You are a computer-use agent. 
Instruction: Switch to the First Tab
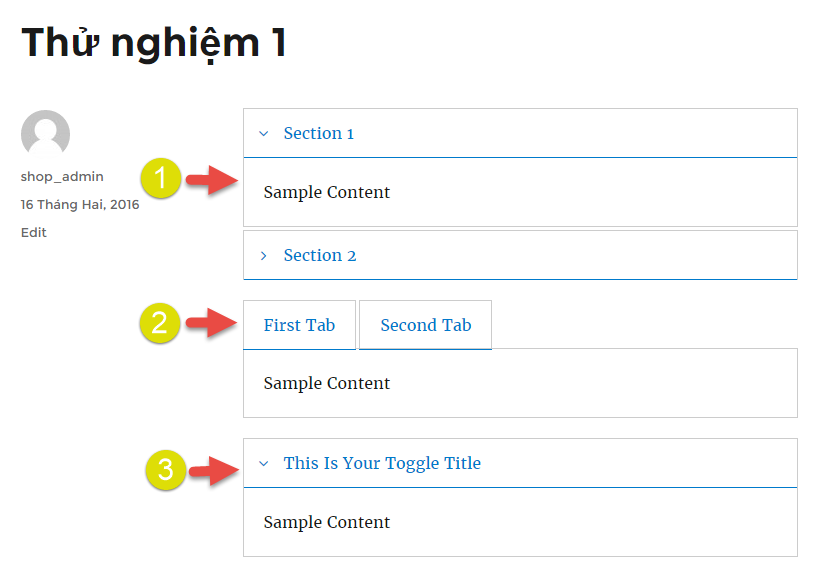(299, 325)
